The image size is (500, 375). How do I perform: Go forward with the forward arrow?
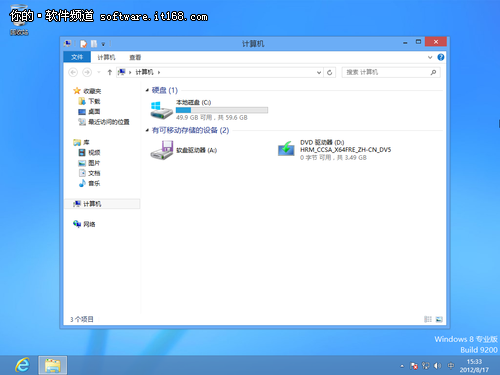pos(87,72)
